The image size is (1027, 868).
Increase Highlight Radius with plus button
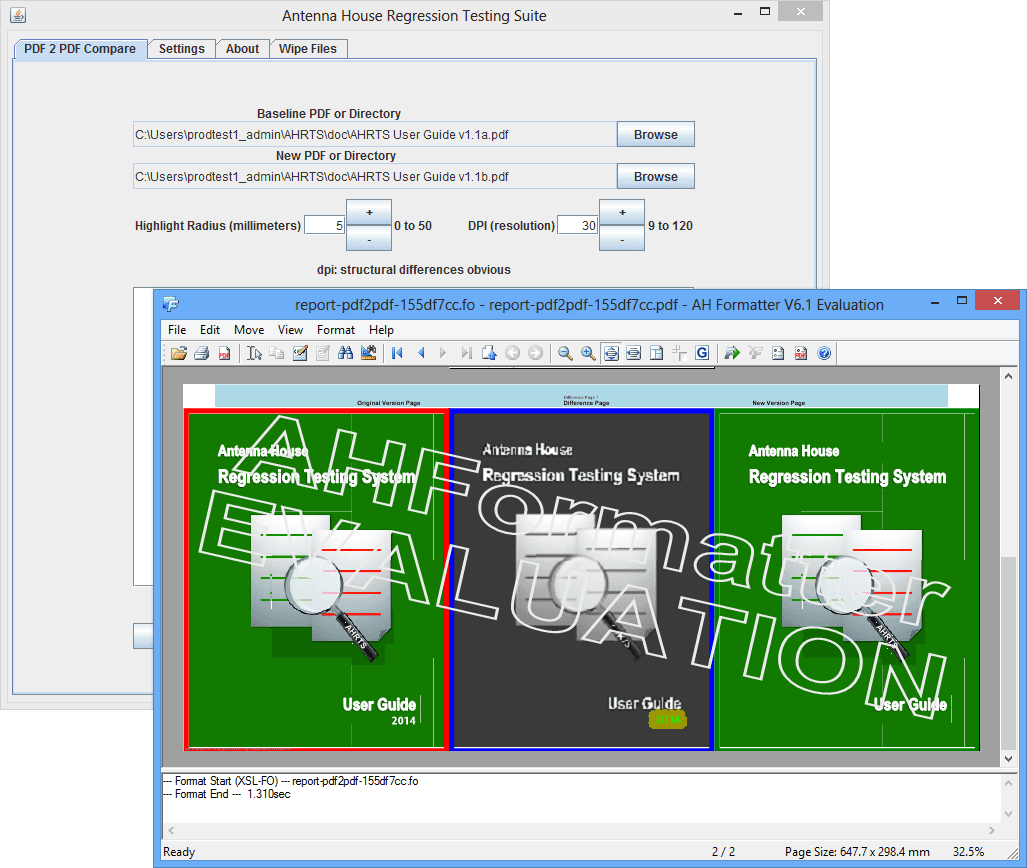369,212
